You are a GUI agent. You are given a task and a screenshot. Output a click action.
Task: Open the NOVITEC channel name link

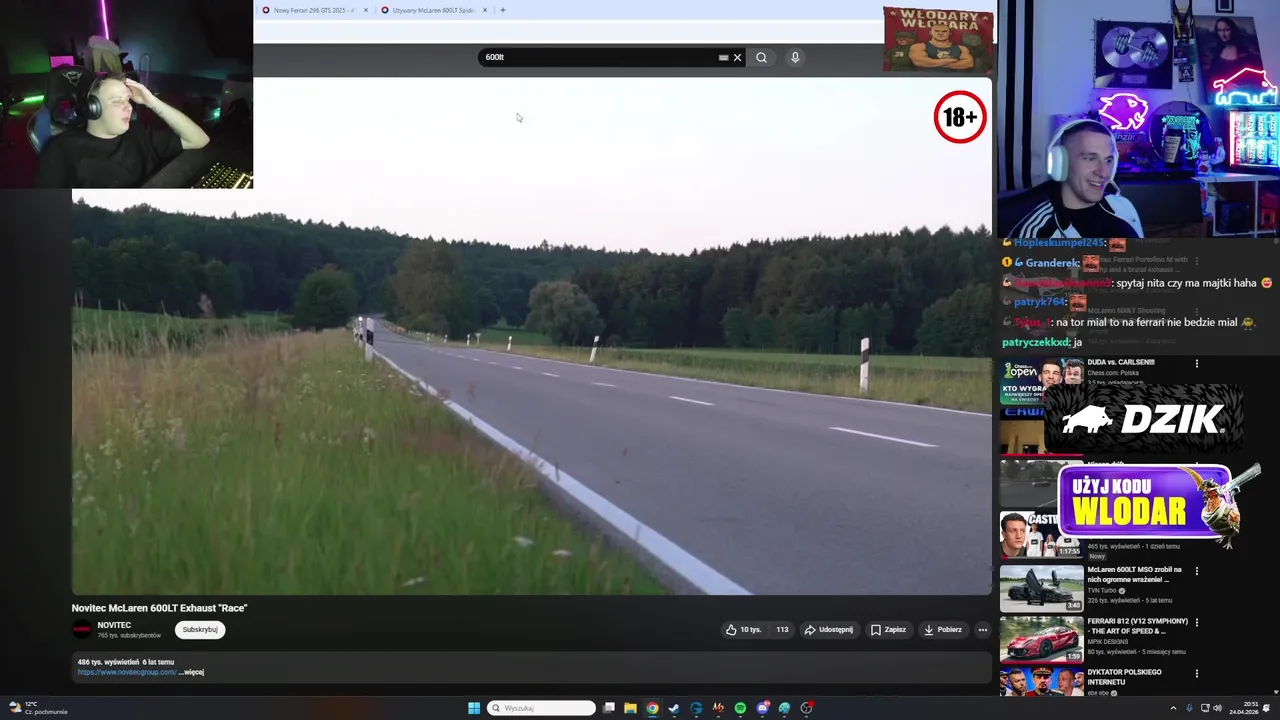tap(114, 625)
